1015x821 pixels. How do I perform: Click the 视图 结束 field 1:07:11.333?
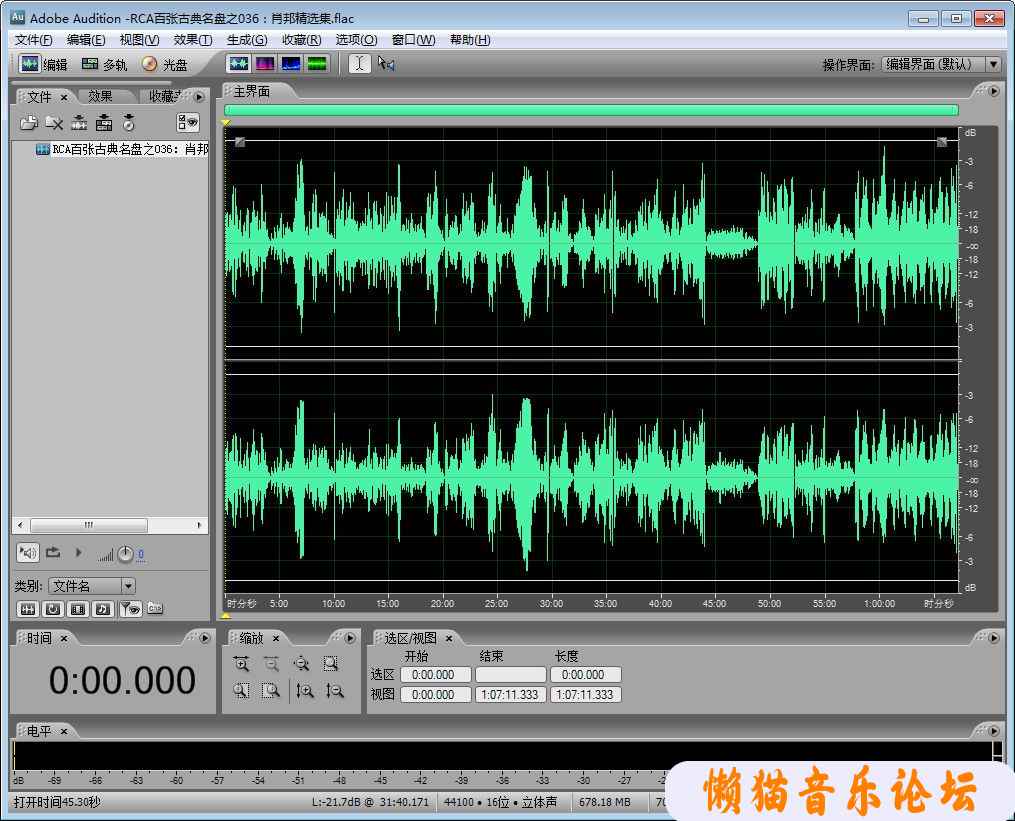tap(510, 695)
